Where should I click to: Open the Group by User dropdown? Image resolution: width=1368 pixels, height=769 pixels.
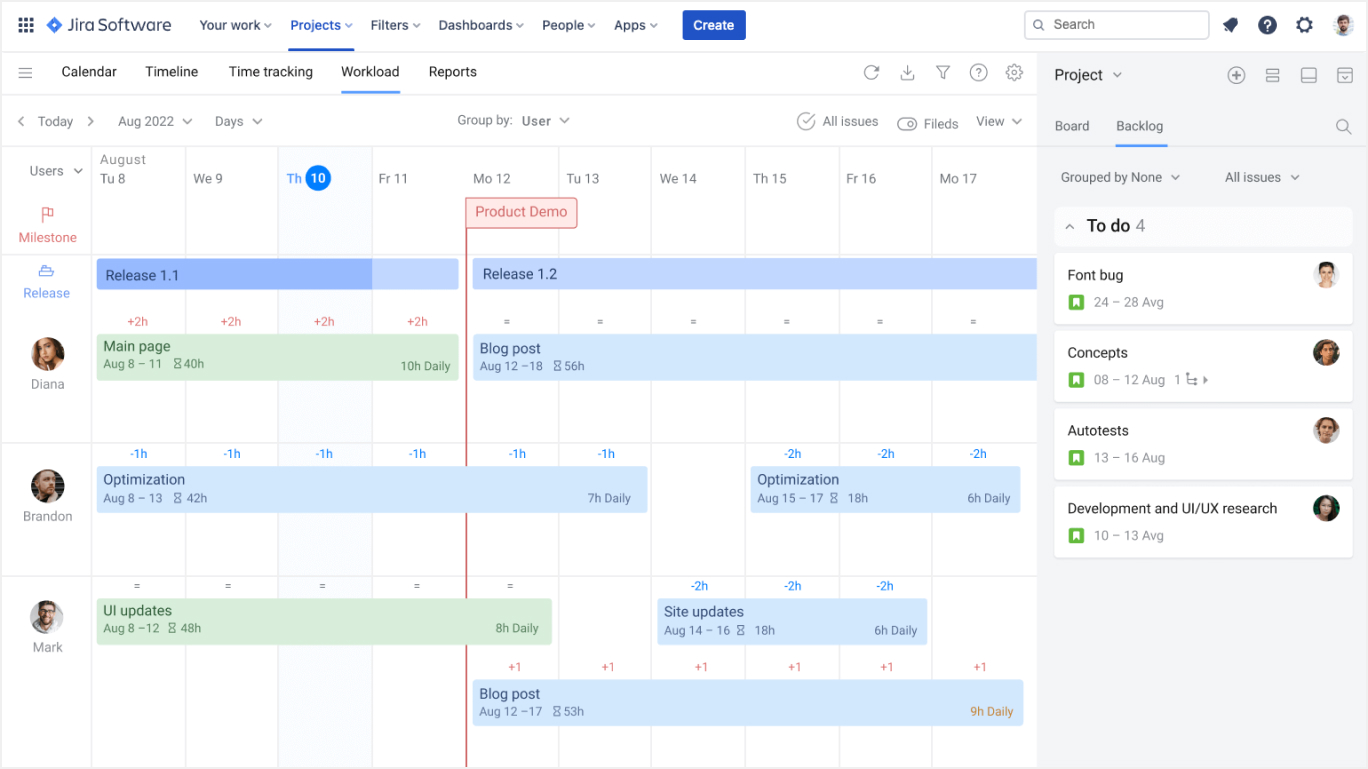pos(545,121)
